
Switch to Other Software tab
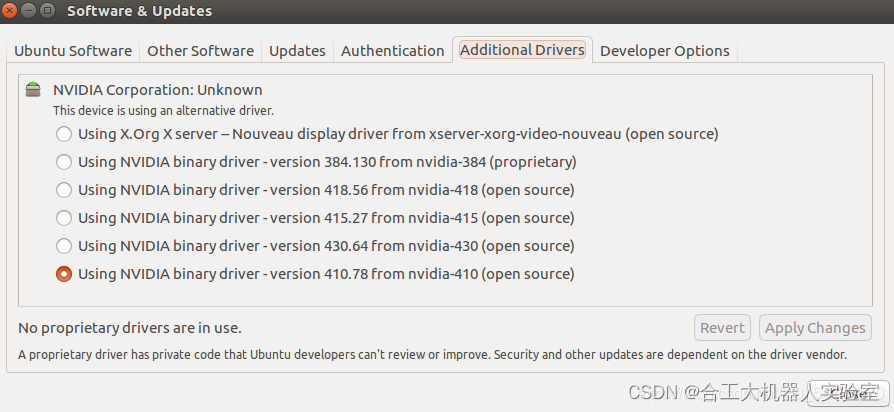click(x=200, y=51)
